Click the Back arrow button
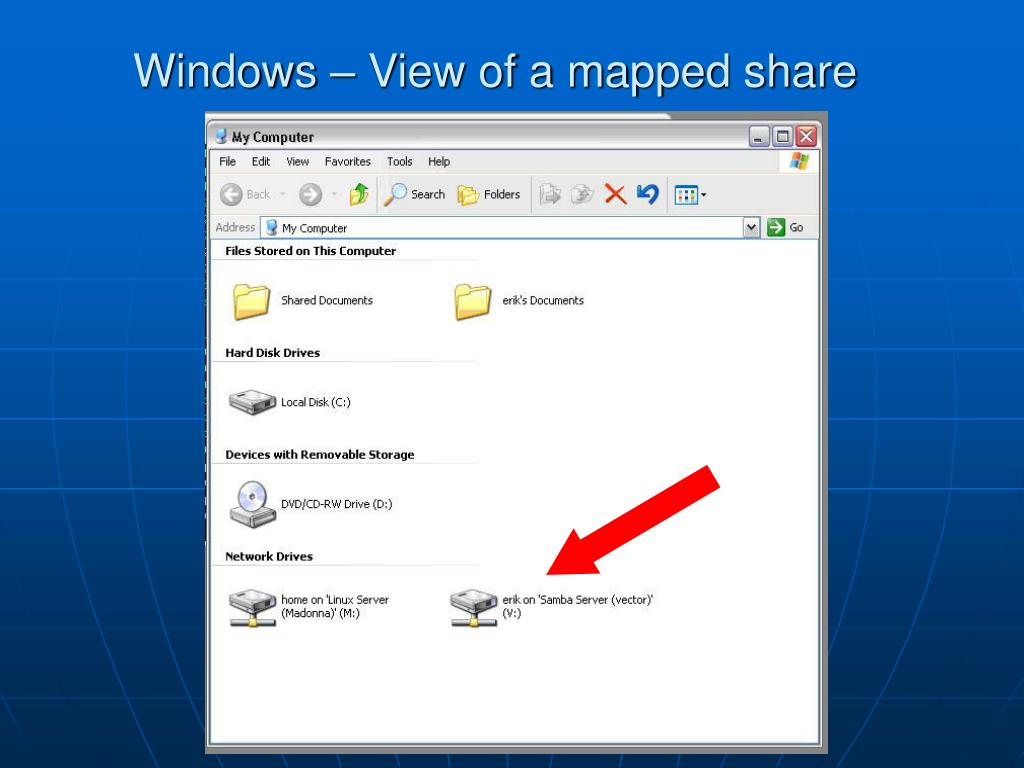 (x=231, y=195)
